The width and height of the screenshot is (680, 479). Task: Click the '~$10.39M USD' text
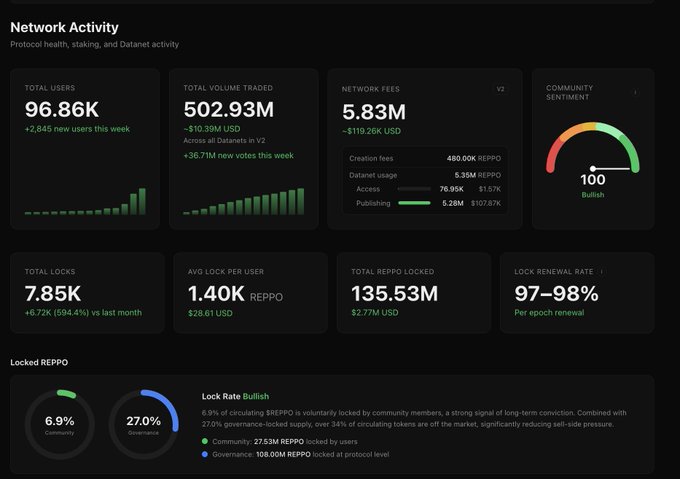212,129
